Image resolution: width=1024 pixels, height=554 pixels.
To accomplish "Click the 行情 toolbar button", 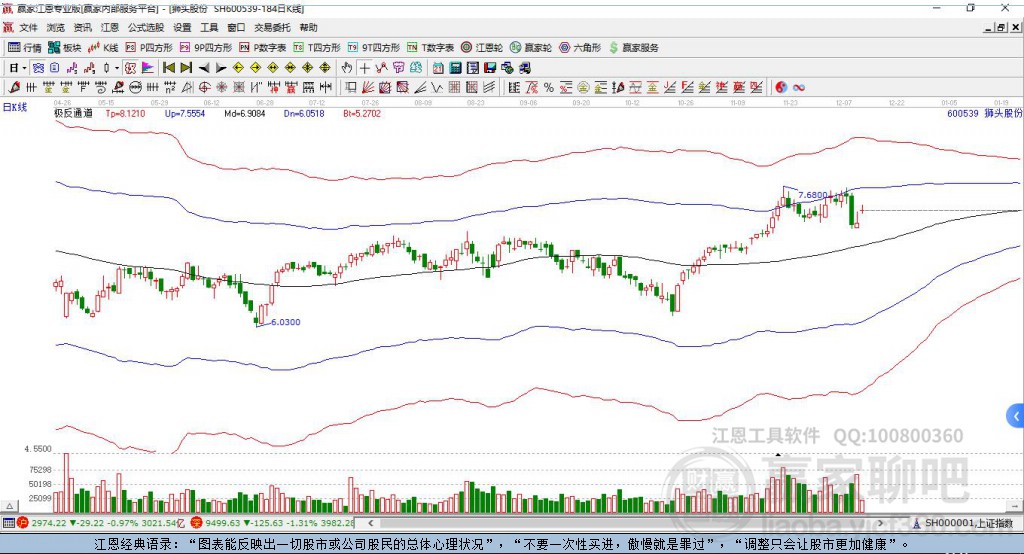I will tap(25, 48).
